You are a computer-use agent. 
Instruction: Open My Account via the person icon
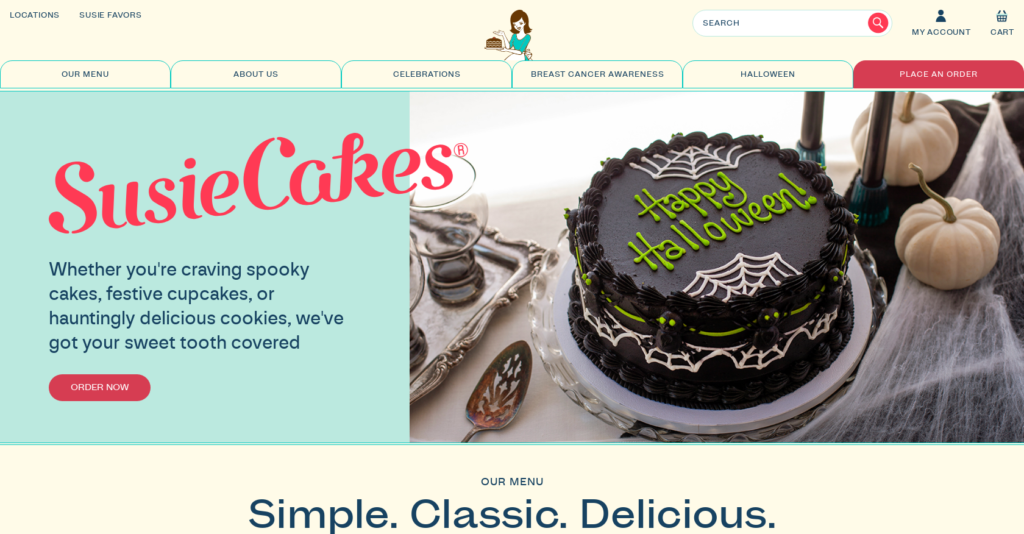[940, 16]
